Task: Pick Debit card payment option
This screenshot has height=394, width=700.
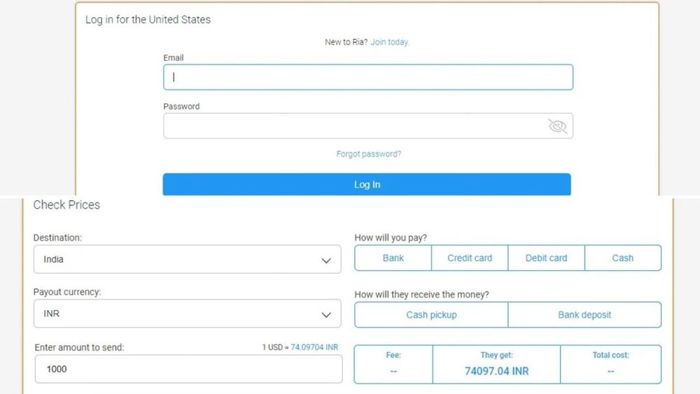Action: coord(546,258)
